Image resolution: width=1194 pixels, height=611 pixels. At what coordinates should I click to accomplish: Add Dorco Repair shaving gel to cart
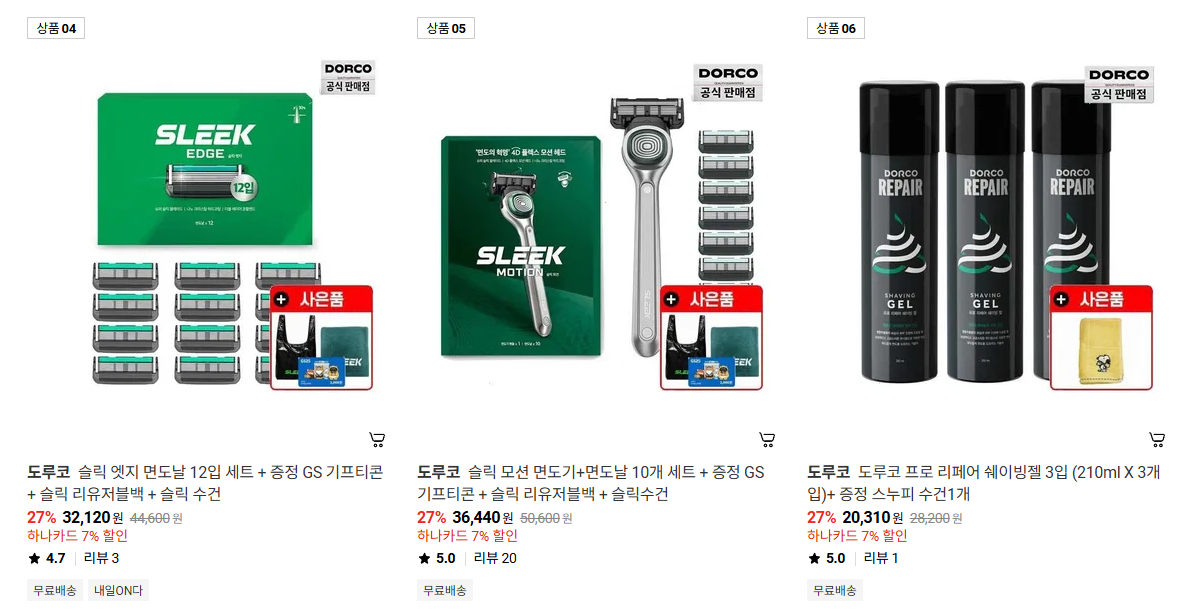click(x=1157, y=440)
